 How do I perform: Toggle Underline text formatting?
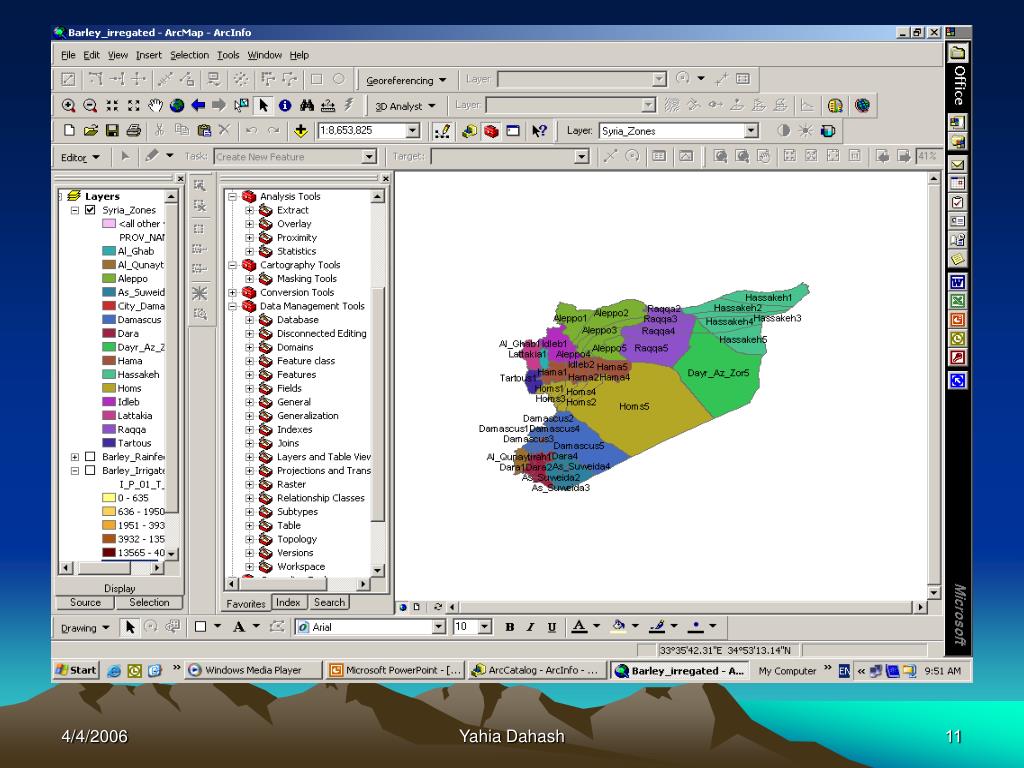click(552, 627)
